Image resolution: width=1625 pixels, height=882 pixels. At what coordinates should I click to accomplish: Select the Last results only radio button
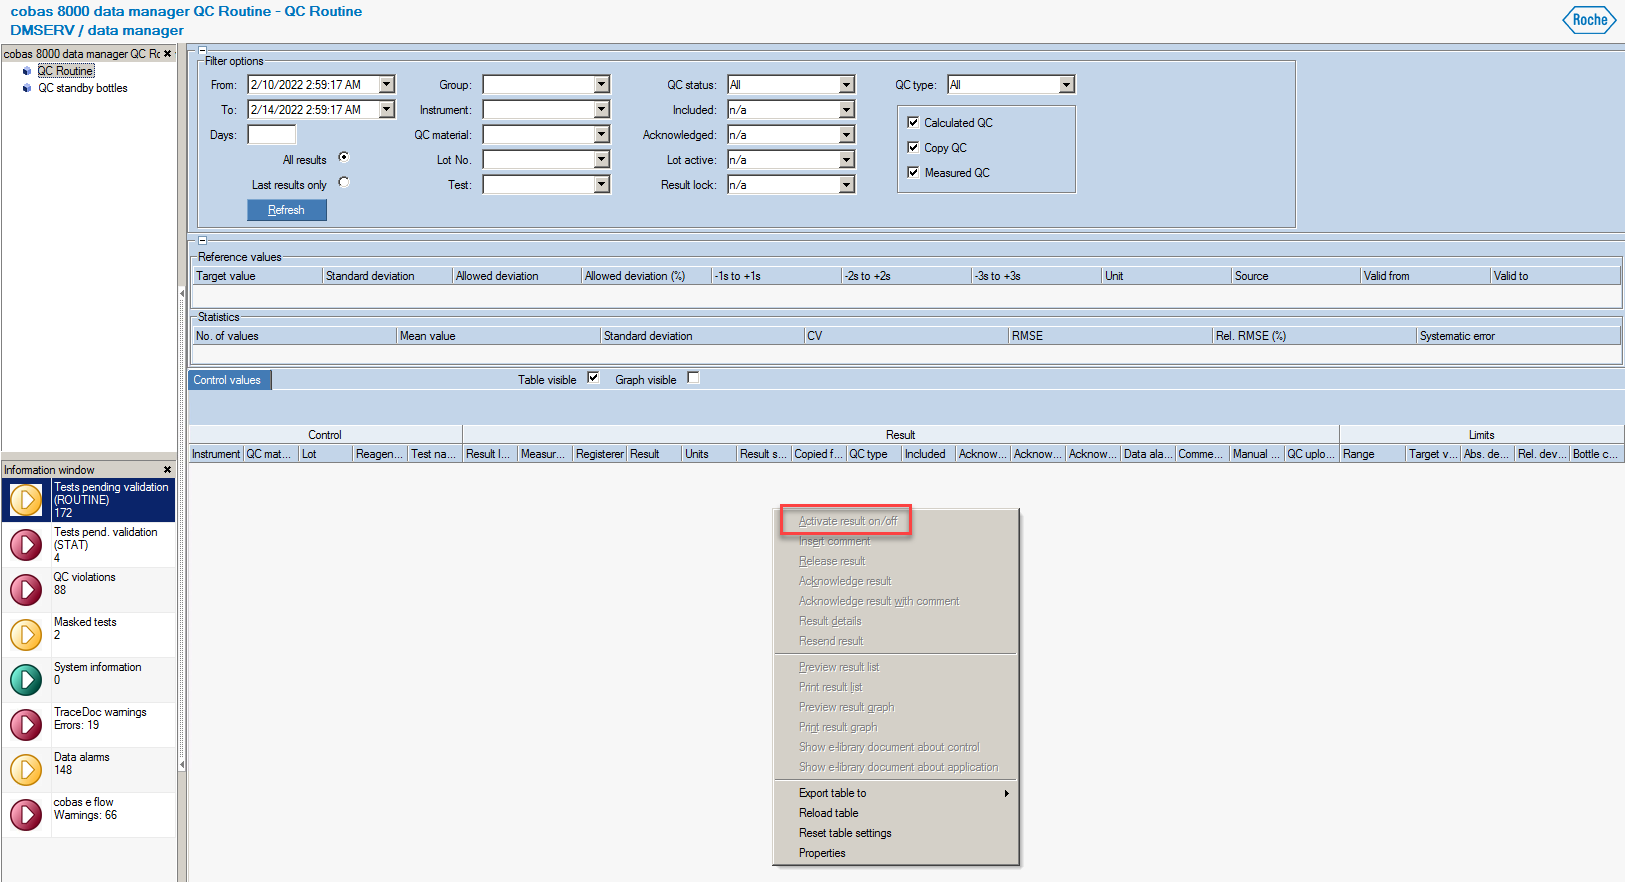pos(344,182)
